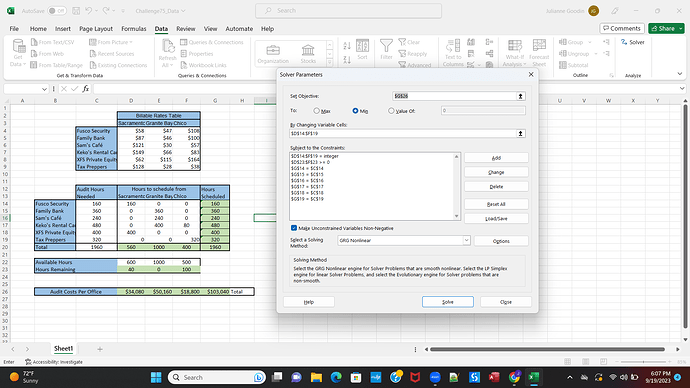
Task: Expand the Group dropdown arrow
Action: 590,42
